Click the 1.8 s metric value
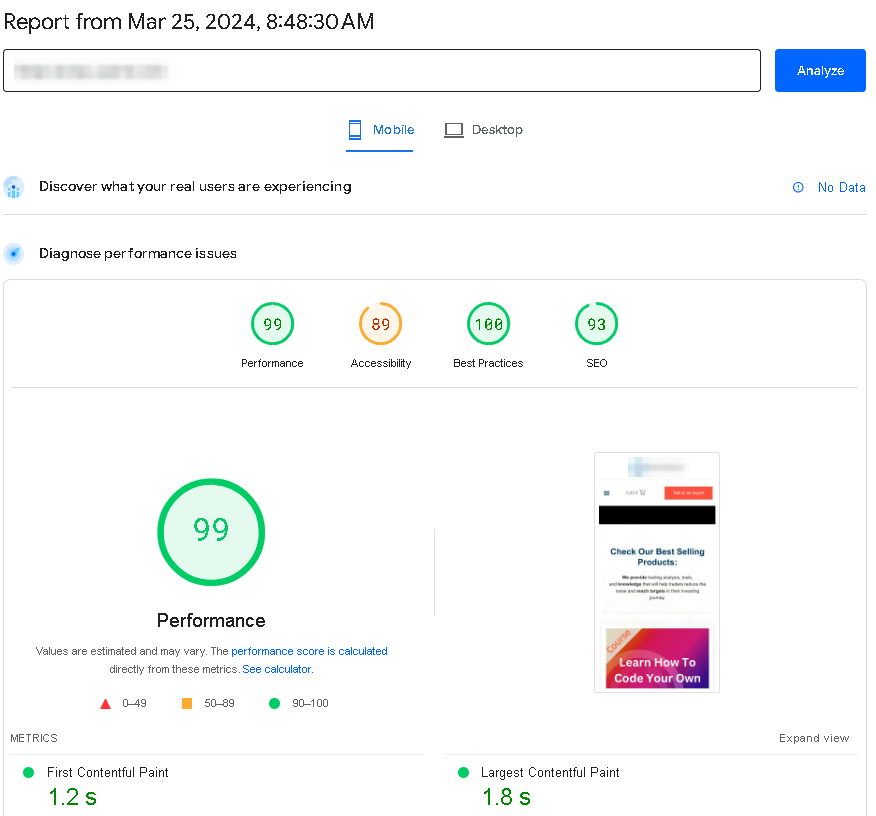This screenshot has width=876, height=816. pyautogui.click(x=506, y=797)
